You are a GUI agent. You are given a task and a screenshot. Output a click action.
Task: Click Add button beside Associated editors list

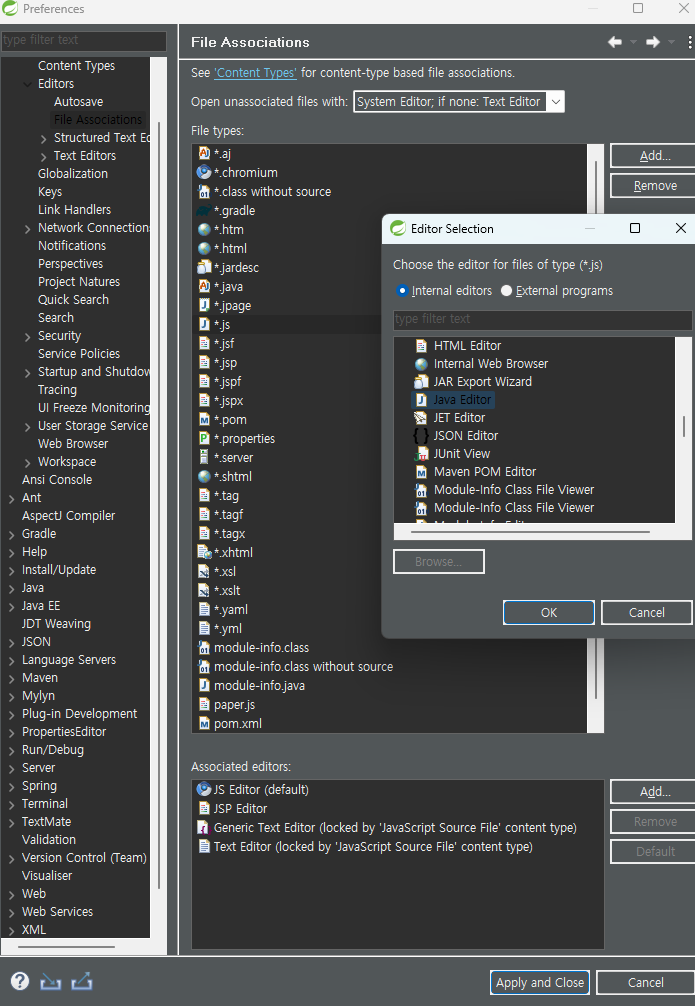(x=653, y=792)
